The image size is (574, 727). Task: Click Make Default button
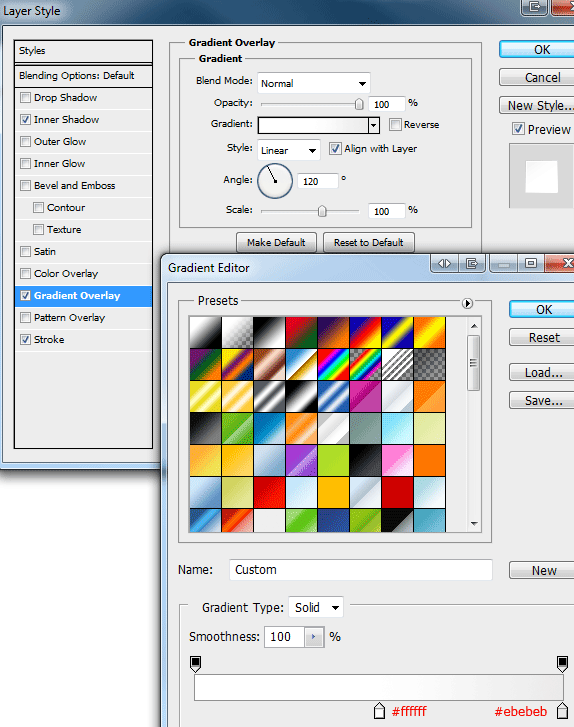point(276,242)
